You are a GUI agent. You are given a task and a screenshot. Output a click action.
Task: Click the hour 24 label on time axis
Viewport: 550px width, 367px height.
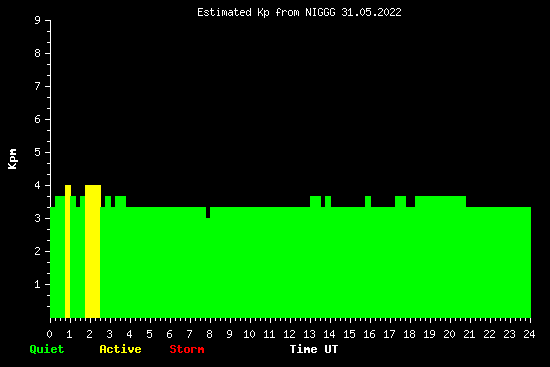point(529,334)
